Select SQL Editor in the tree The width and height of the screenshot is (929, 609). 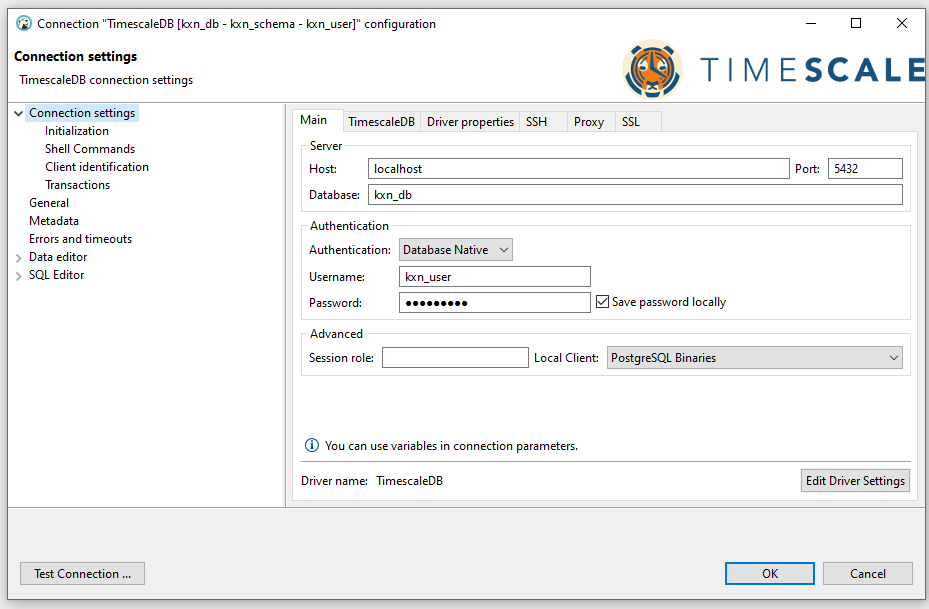pos(57,275)
